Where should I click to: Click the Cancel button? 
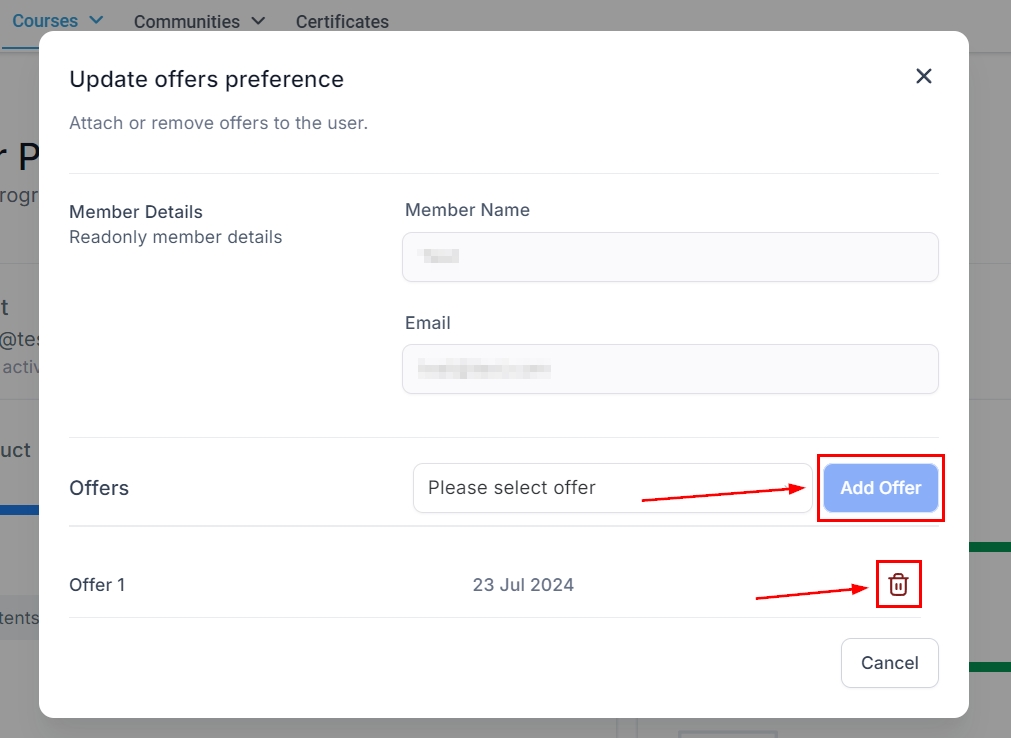click(x=889, y=663)
